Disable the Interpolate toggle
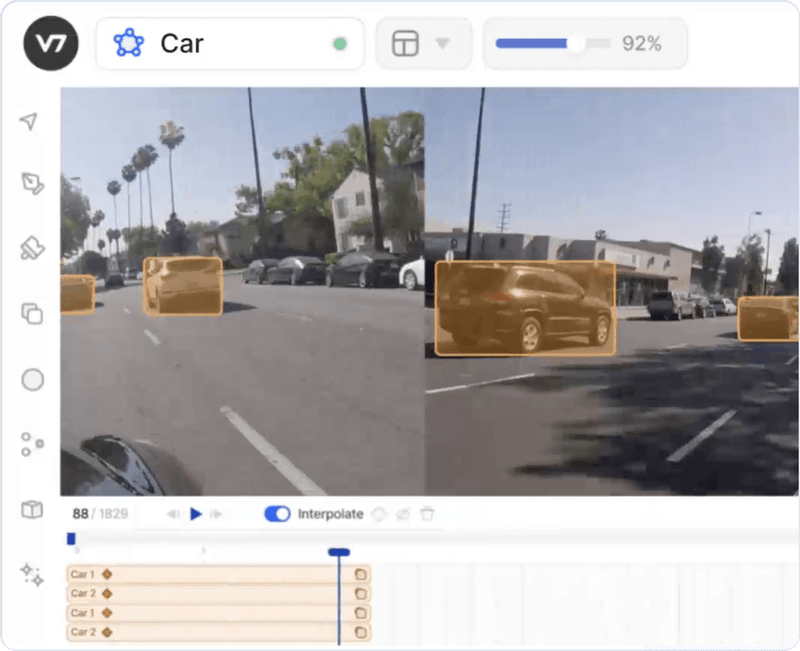This screenshot has width=800, height=651. click(278, 514)
